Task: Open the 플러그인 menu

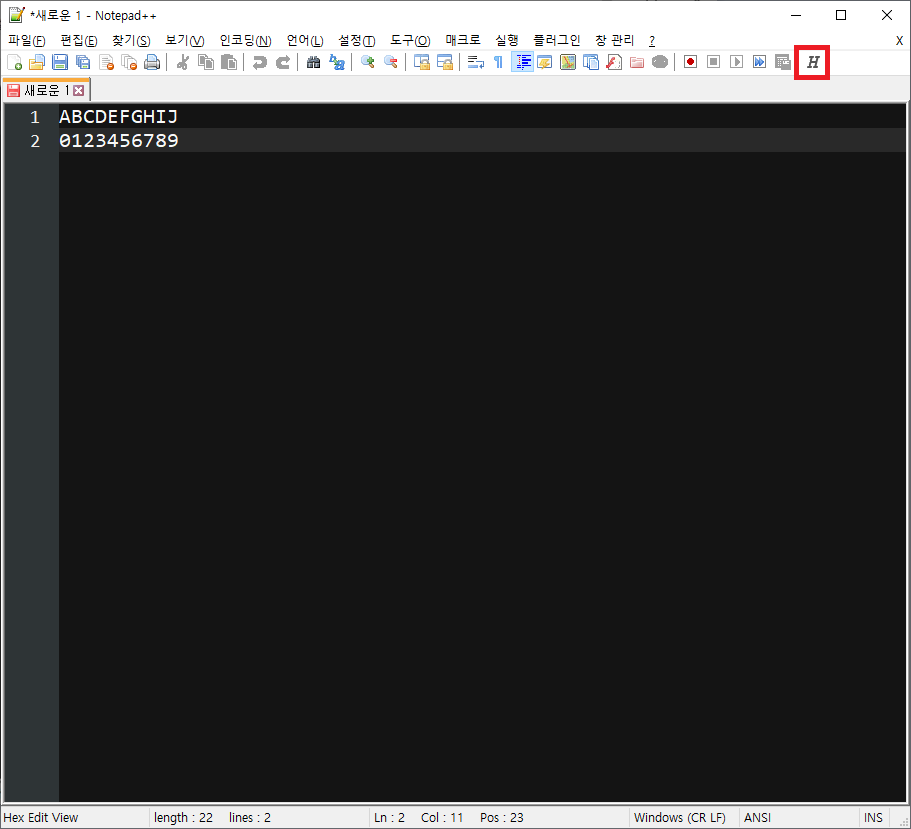Action: click(x=557, y=41)
